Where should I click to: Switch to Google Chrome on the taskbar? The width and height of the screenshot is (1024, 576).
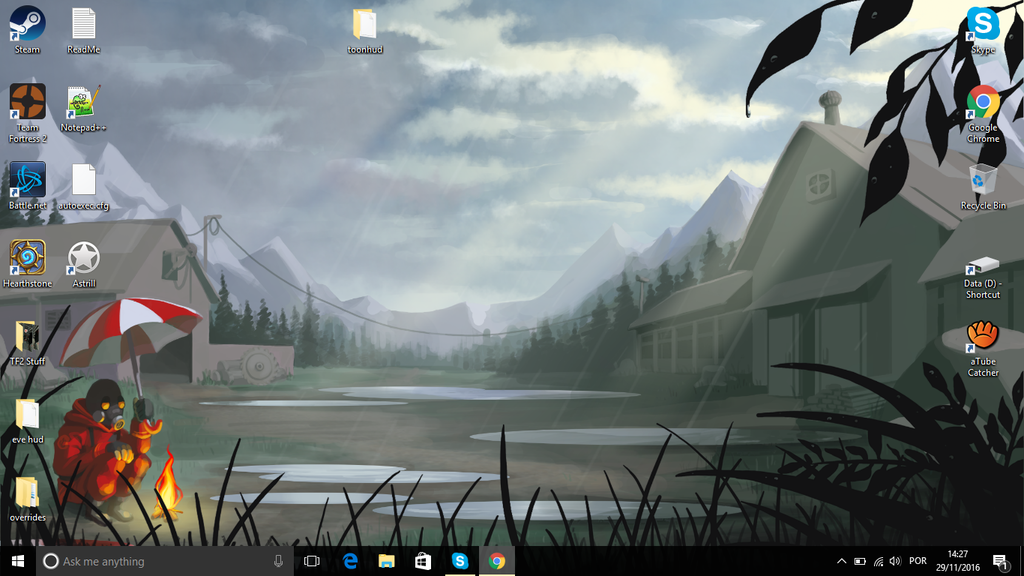click(497, 561)
